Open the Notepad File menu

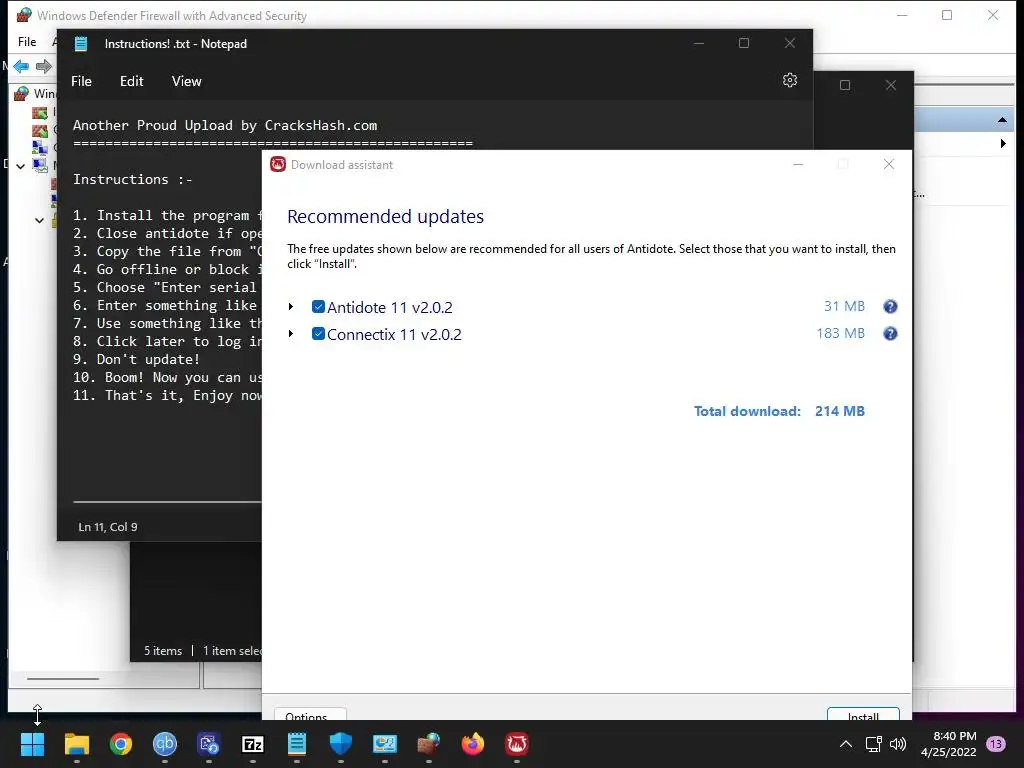point(82,81)
